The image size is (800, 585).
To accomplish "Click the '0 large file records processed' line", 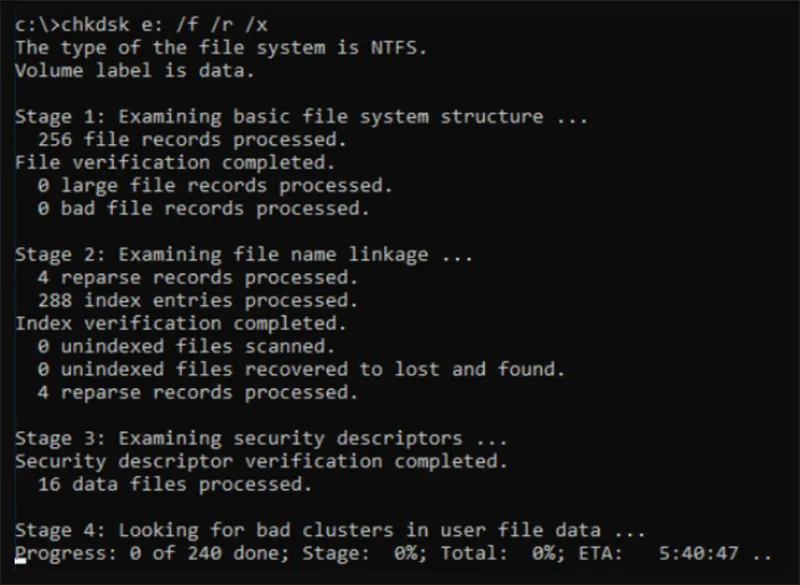I will [x=215, y=186].
